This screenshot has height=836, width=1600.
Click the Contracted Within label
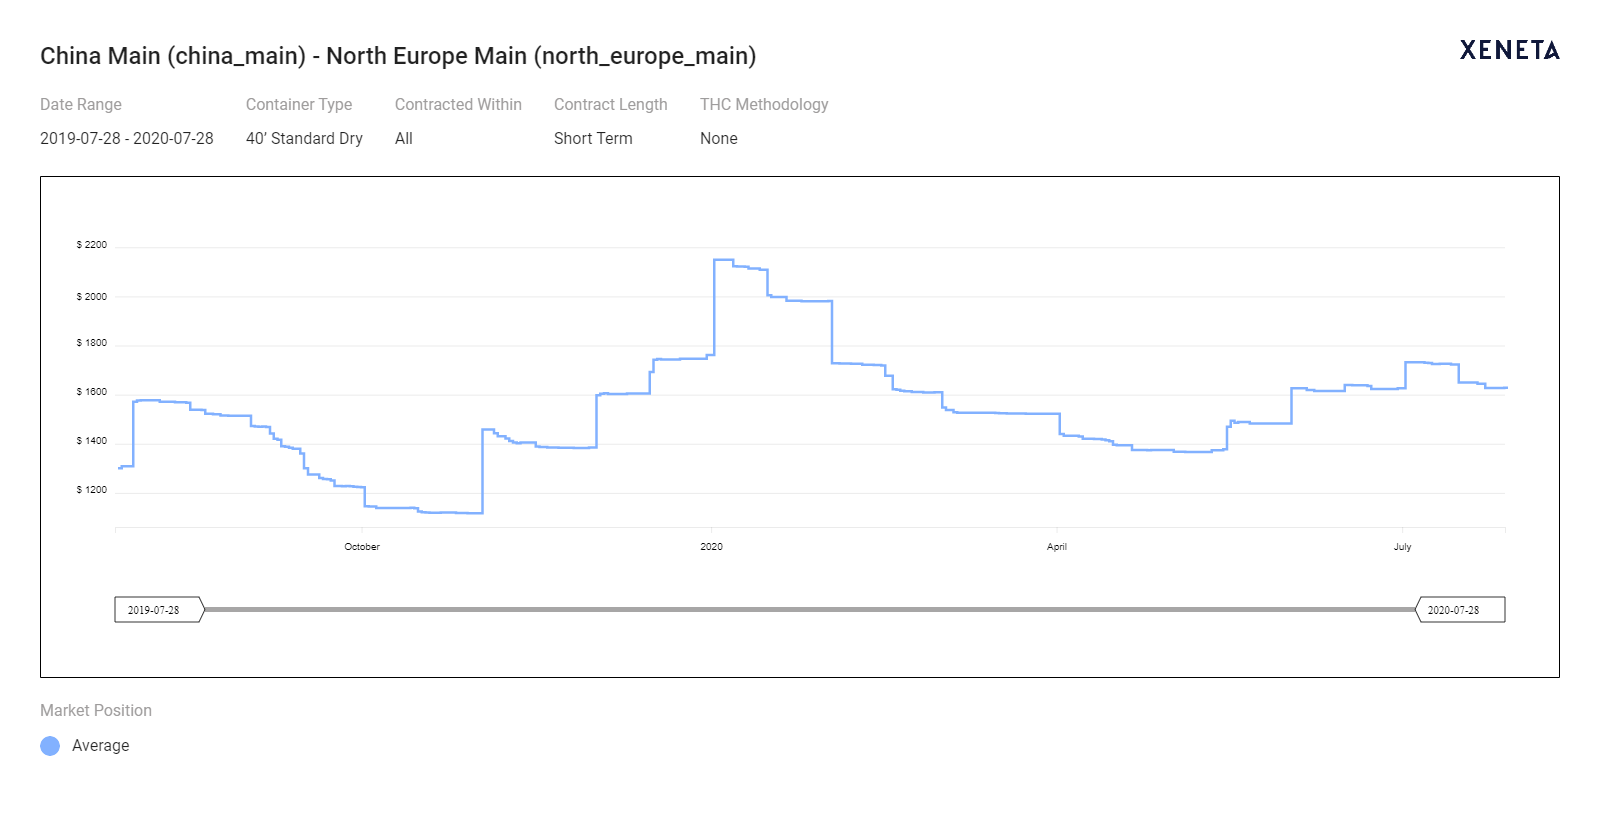[x=458, y=104]
